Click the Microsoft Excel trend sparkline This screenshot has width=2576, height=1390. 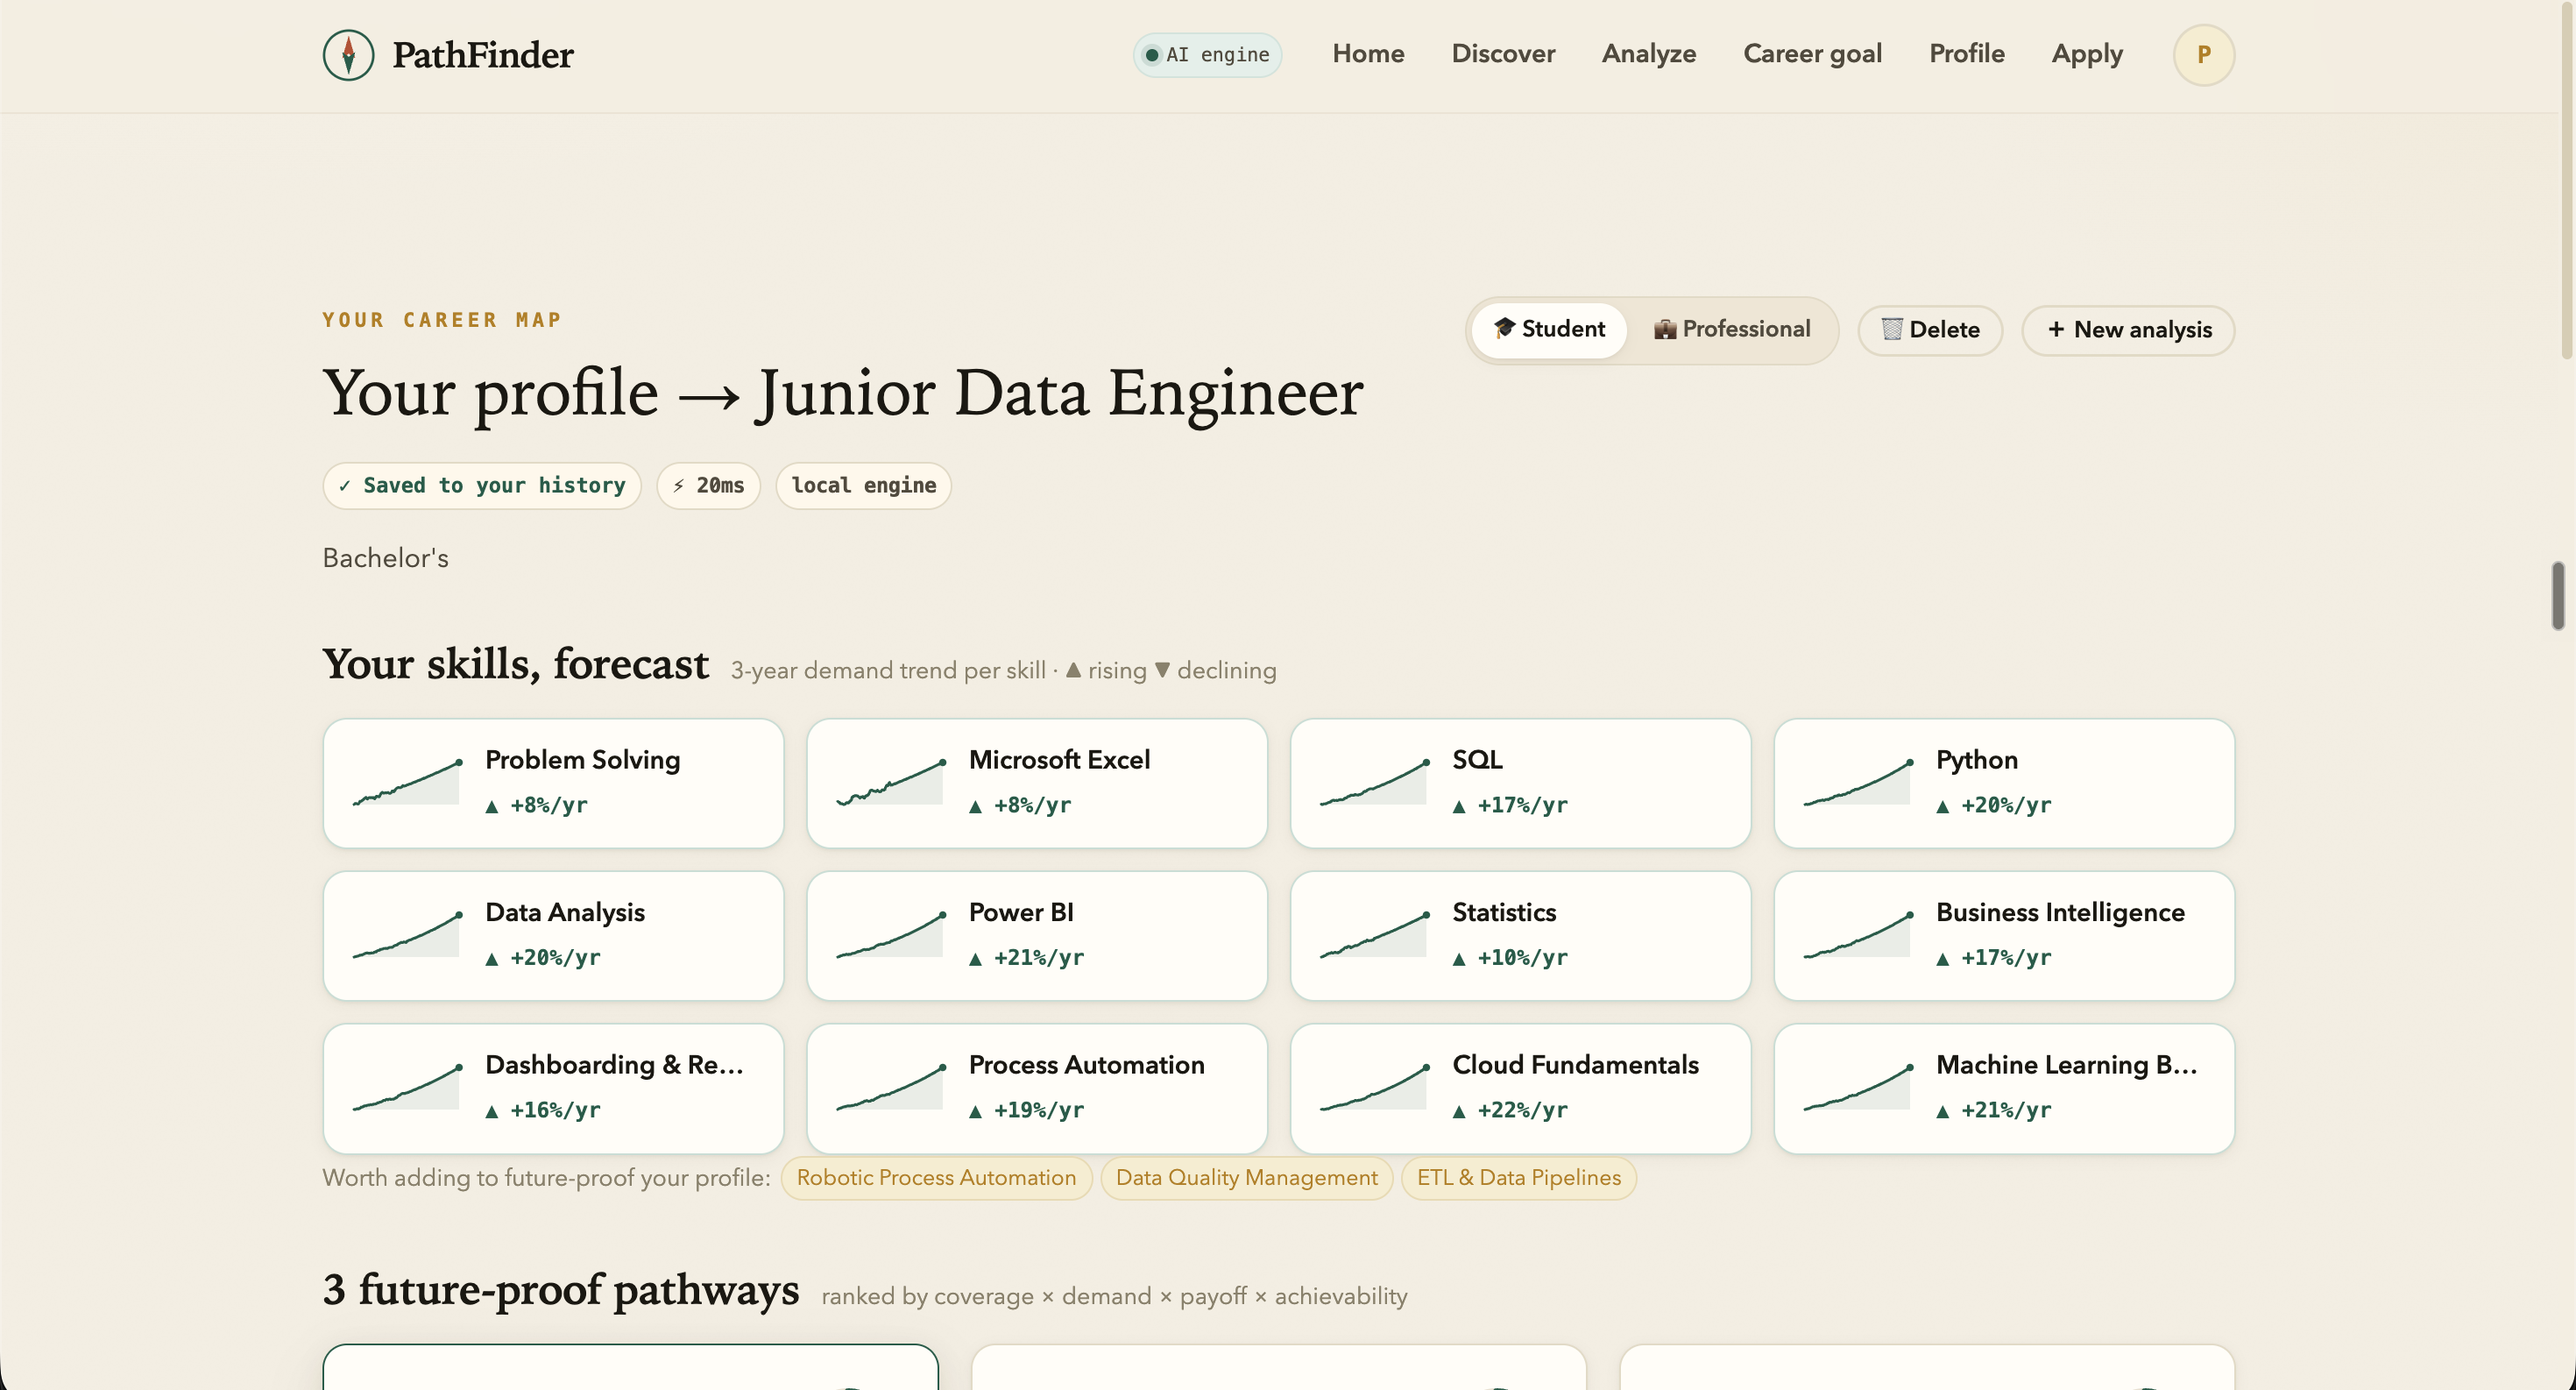pos(891,783)
